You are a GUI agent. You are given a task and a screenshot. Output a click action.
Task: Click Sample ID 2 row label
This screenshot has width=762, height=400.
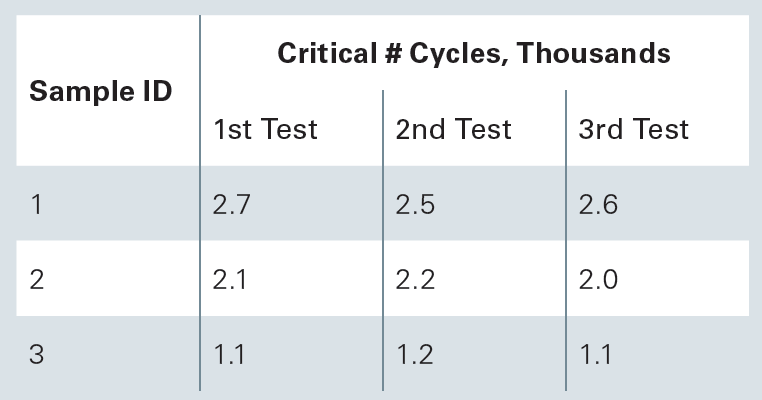[x=37, y=279]
